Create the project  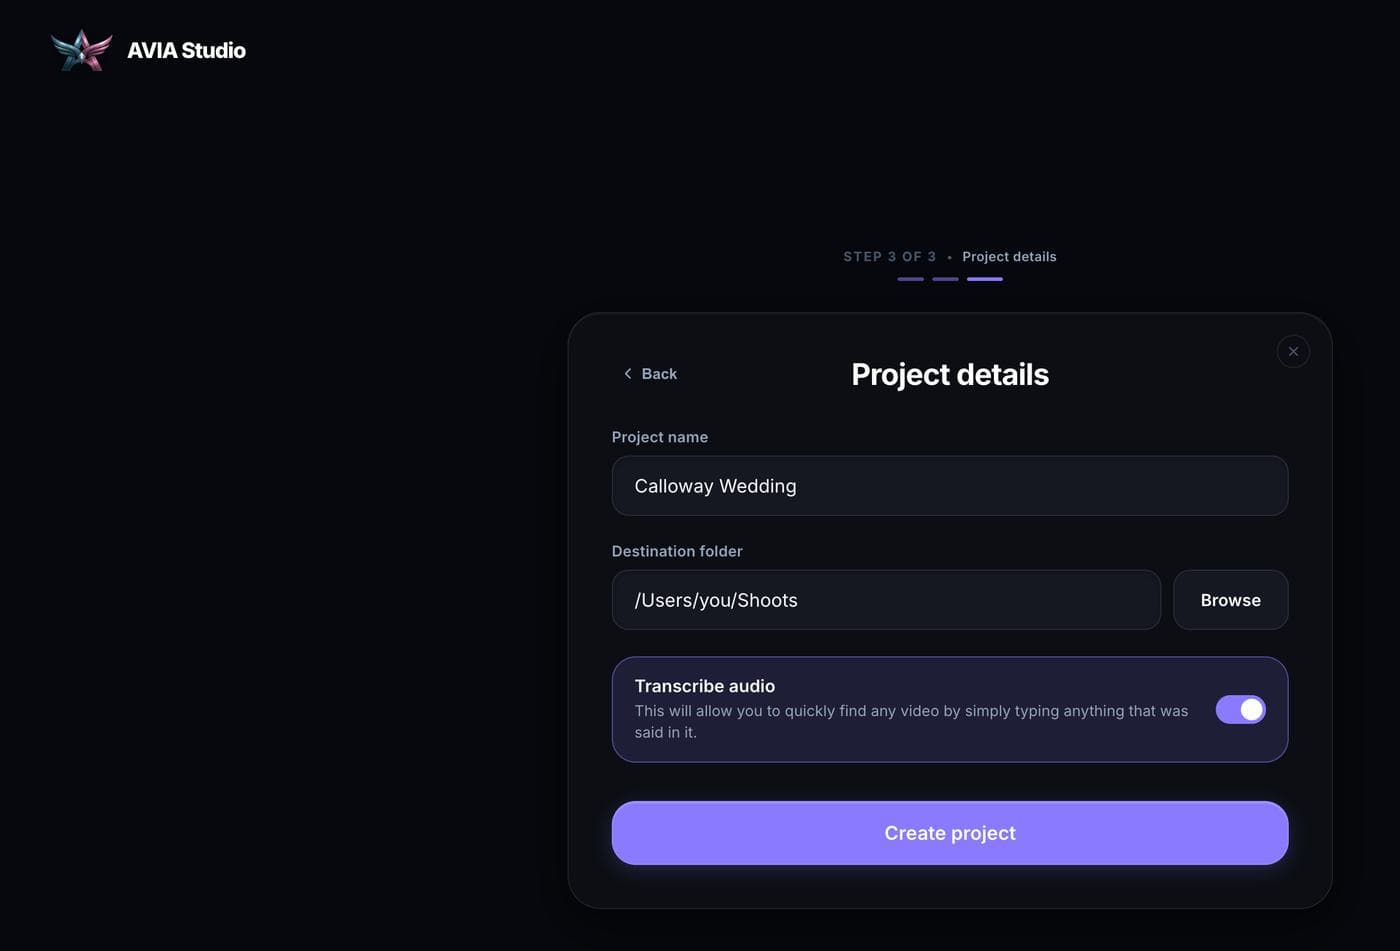(949, 833)
